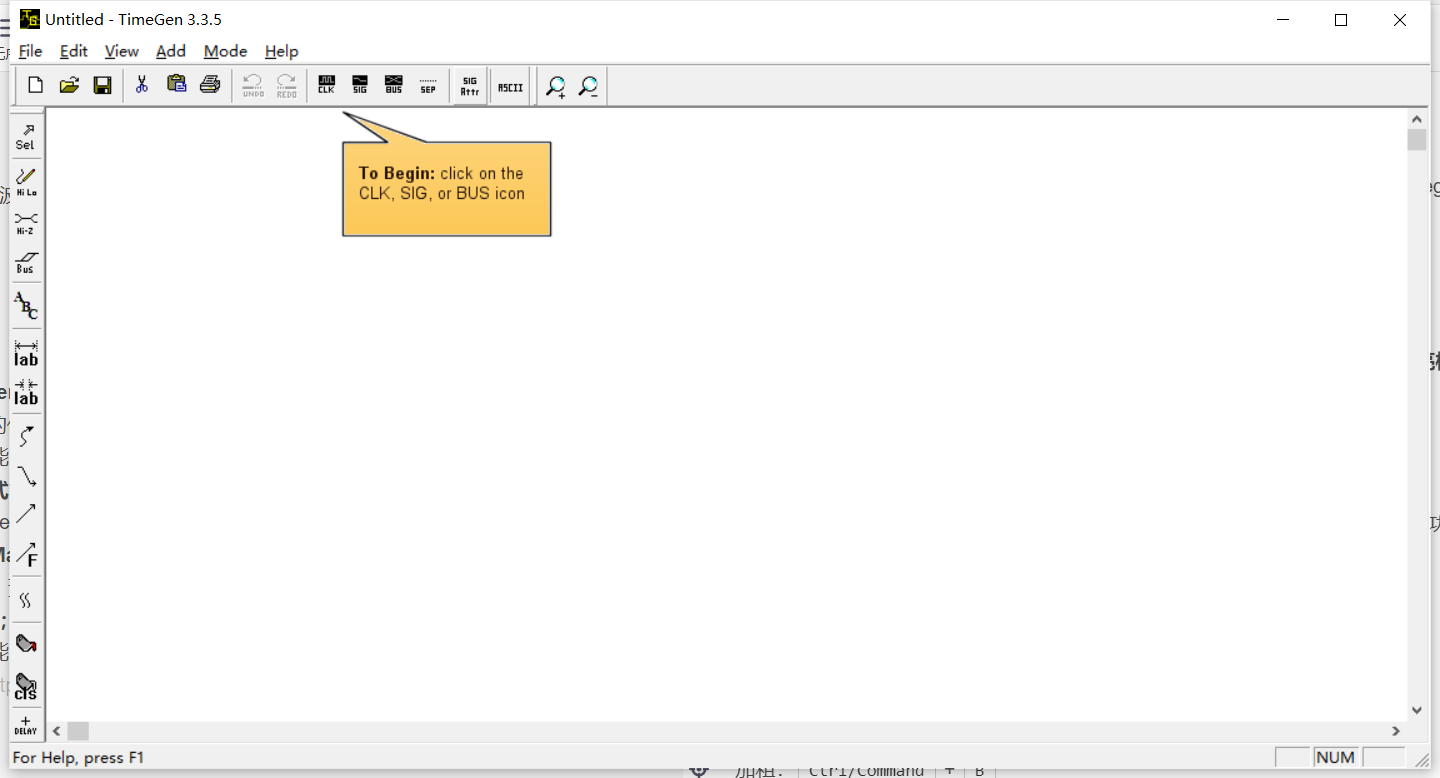The height and width of the screenshot is (778, 1440).
Task: Activate the ABC text tool
Action: click(x=25, y=306)
